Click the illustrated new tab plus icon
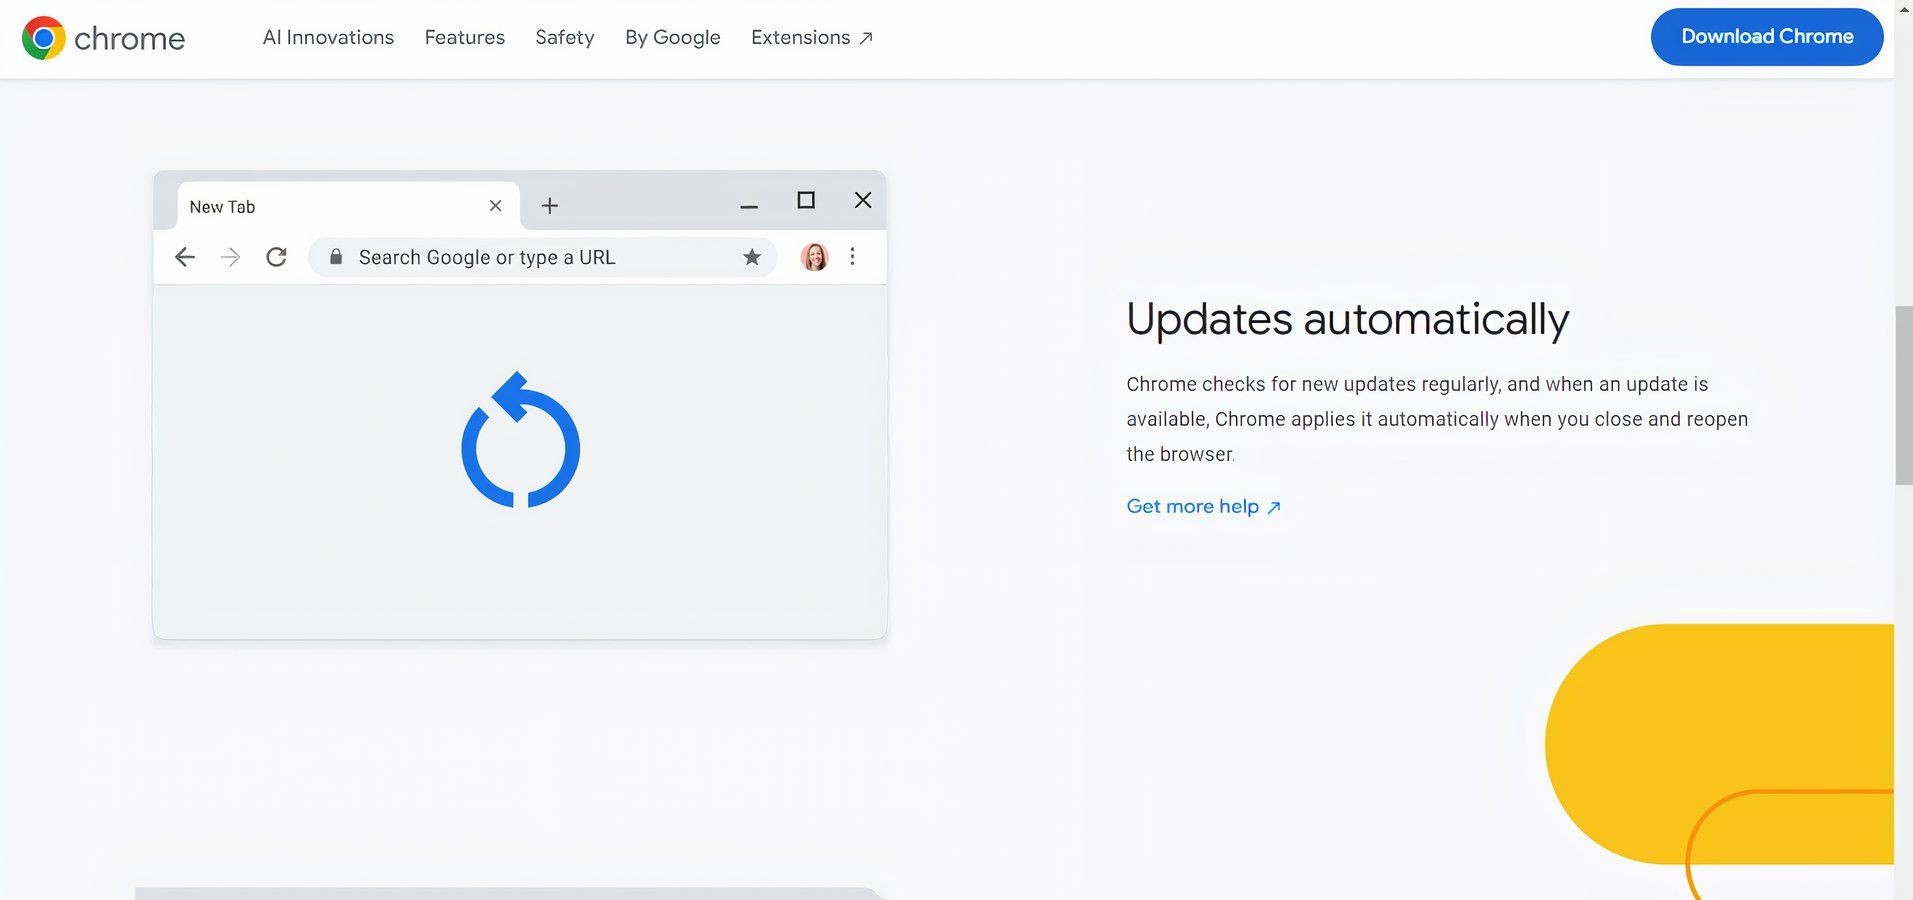This screenshot has width=1913, height=900. pyautogui.click(x=549, y=206)
